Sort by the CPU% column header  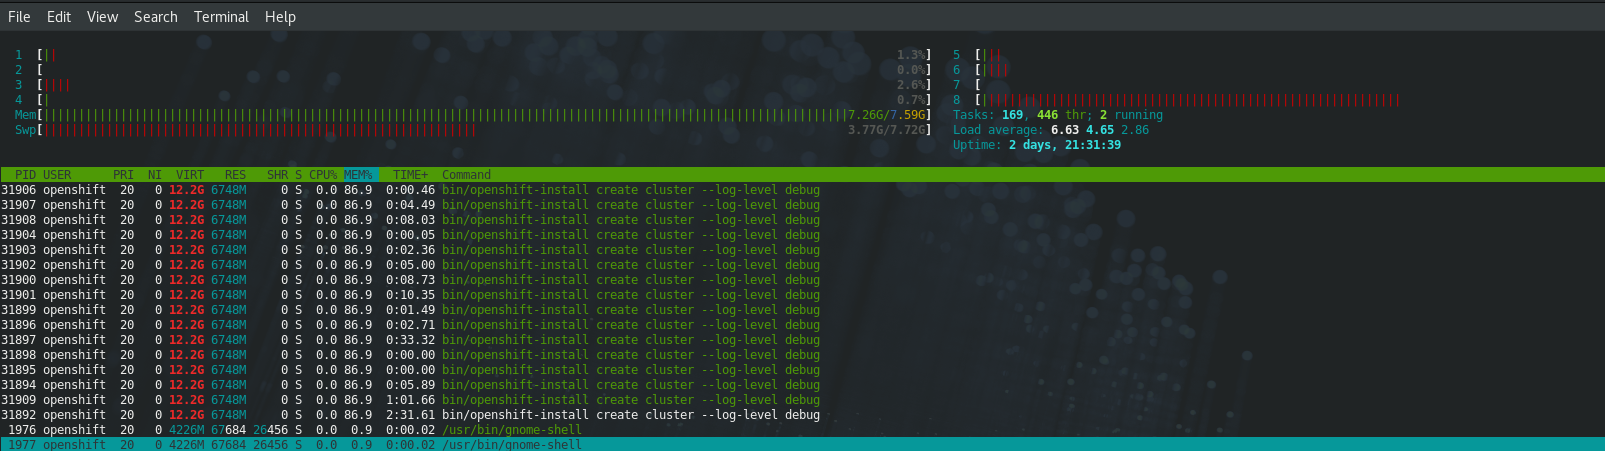pyautogui.click(x=323, y=175)
